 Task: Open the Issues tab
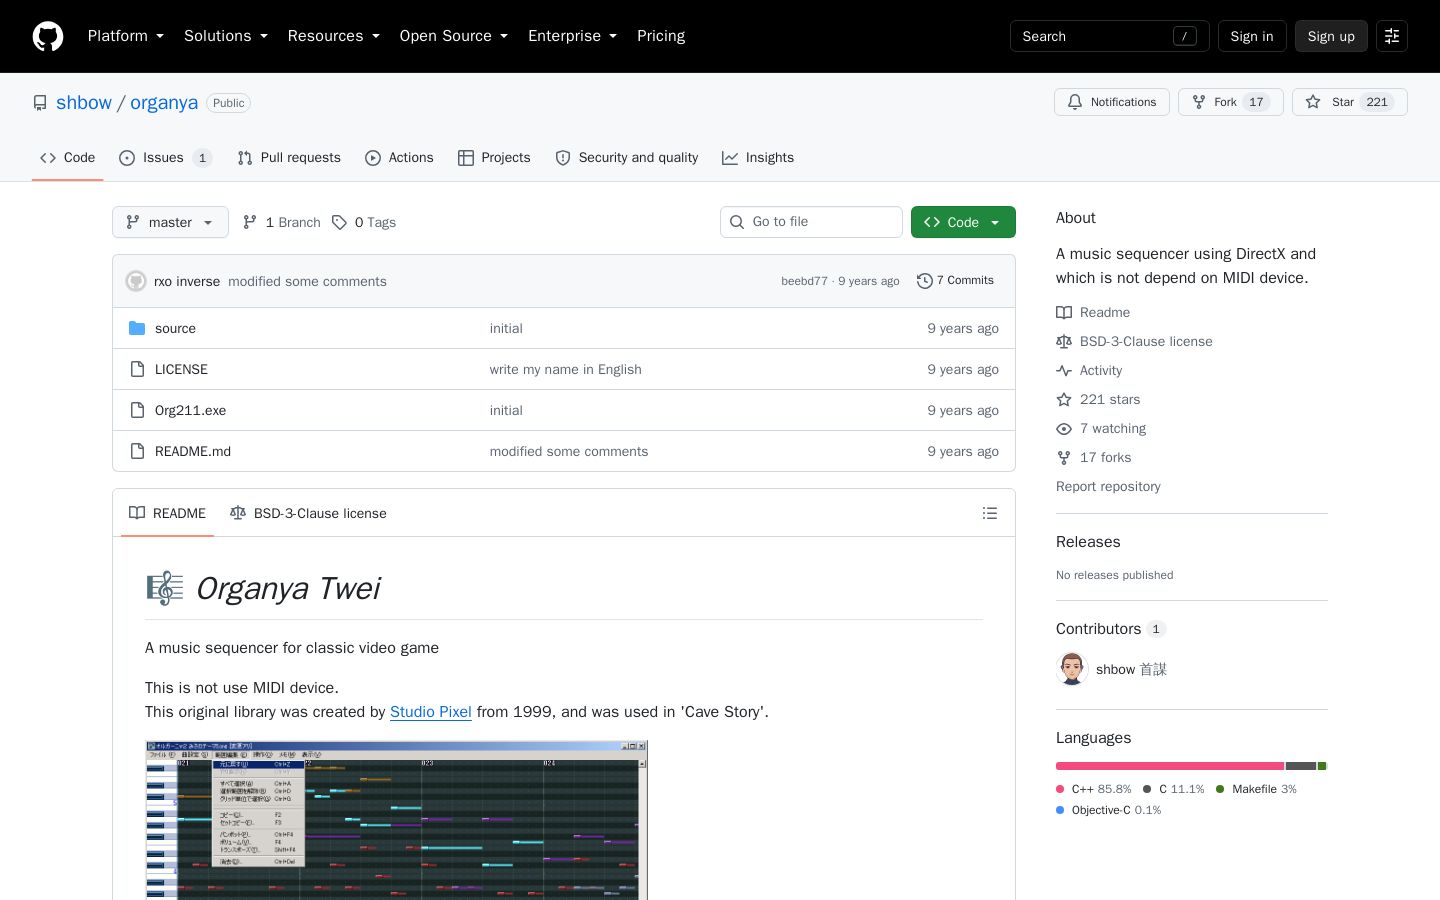(165, 158)
